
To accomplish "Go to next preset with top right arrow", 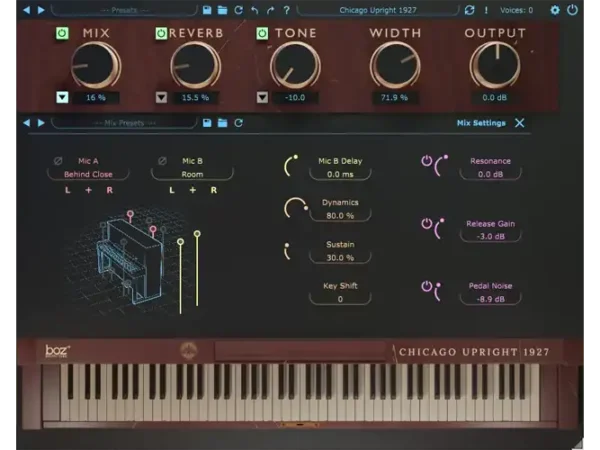I will [41, 10].
